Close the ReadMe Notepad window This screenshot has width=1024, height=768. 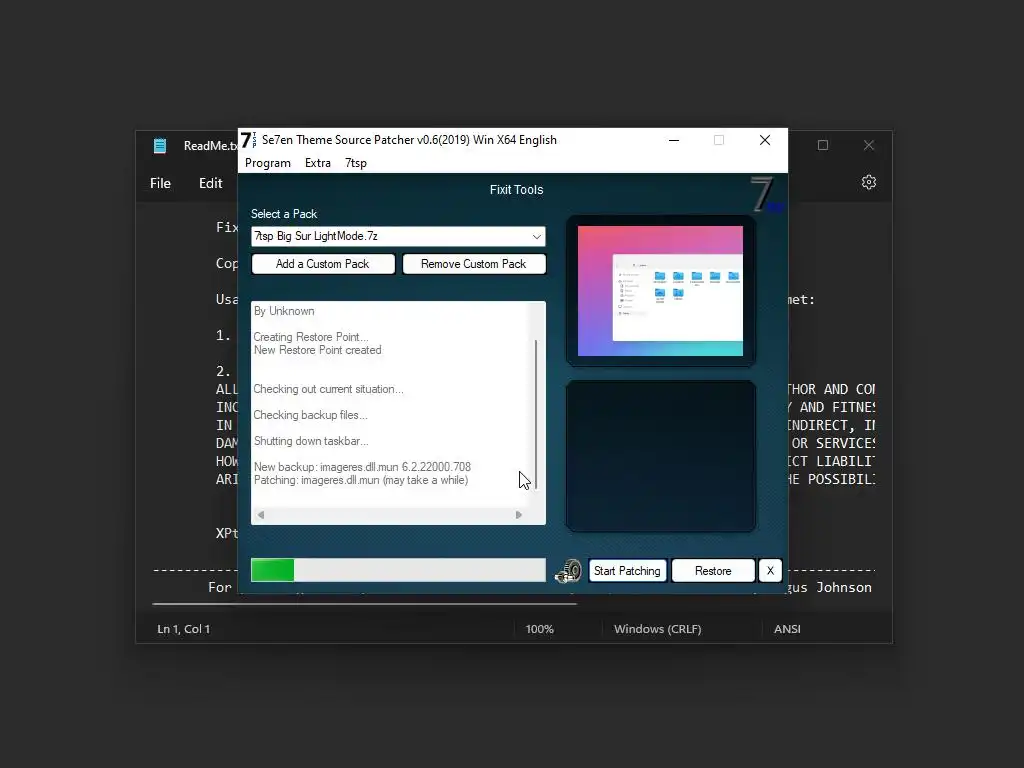(869, 145)
